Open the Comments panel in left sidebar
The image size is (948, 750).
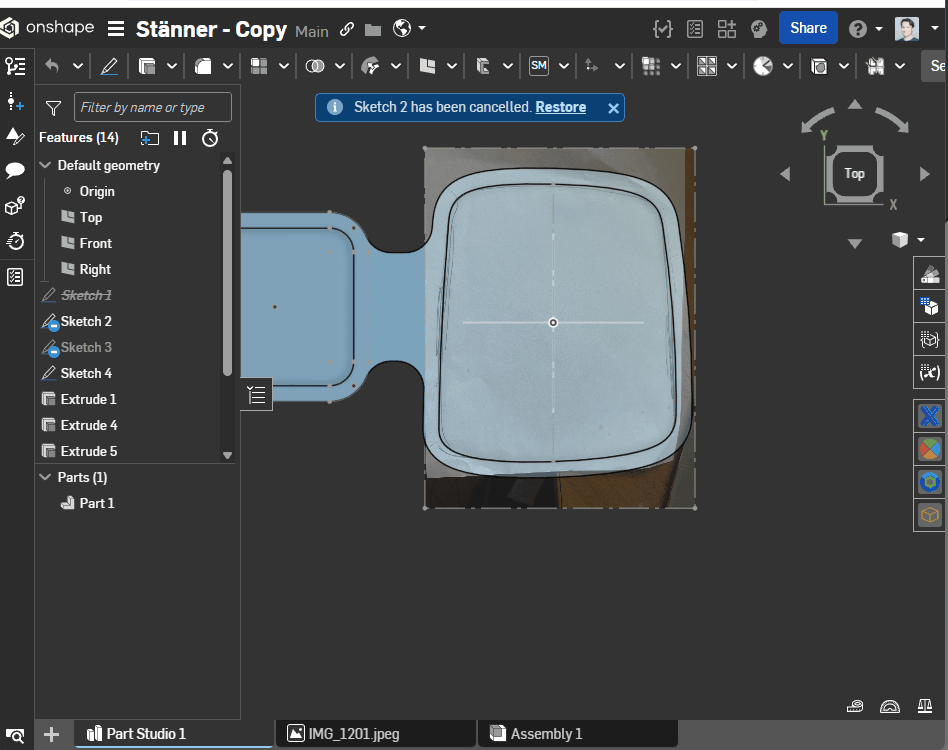[15, 171]
